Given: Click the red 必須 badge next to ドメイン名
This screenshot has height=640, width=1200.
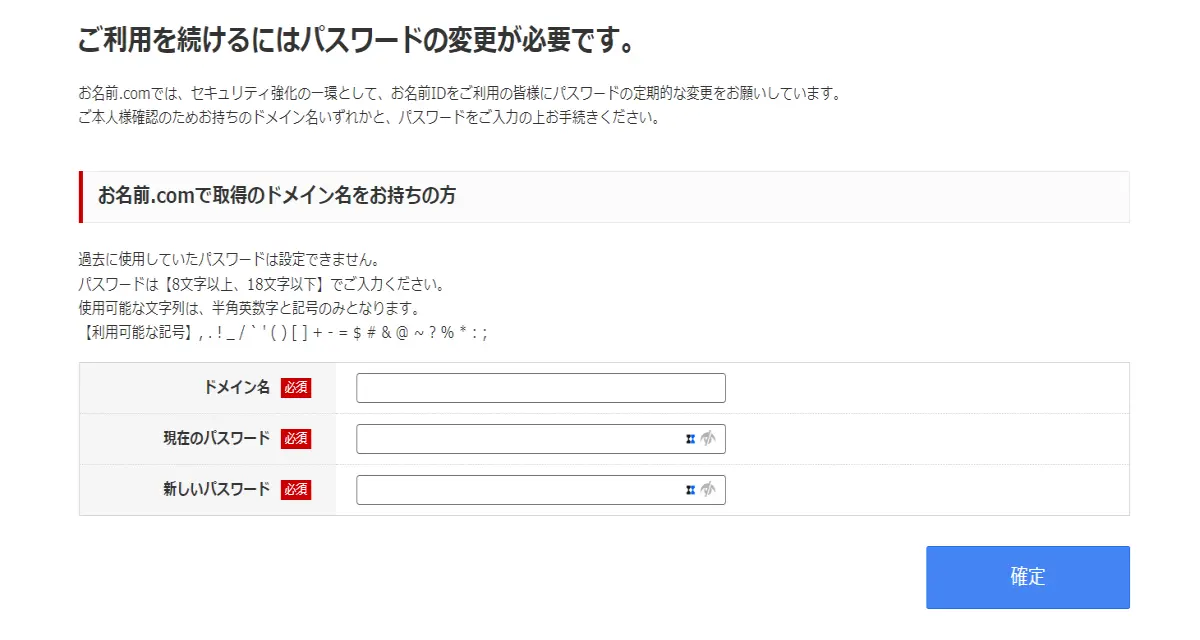Looking at the screenshot, I should 296,387.
